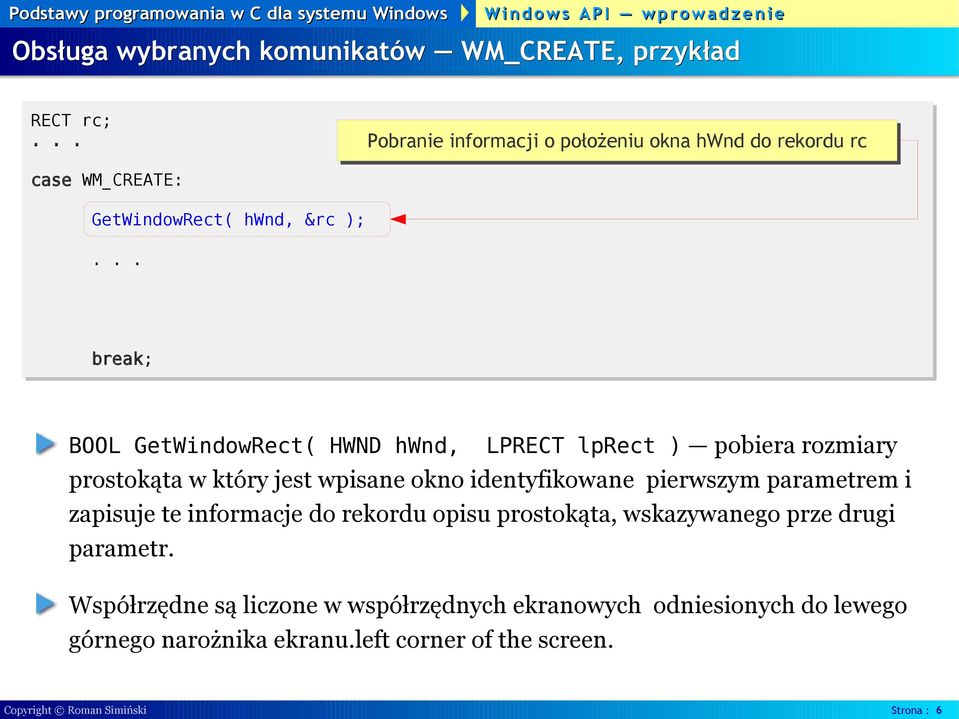Click the slide title "Obsługa wybranych komunikatów — WM_CREATE, przykład"
The width and height of the screenshot is (959, 719).
point(376,51)
